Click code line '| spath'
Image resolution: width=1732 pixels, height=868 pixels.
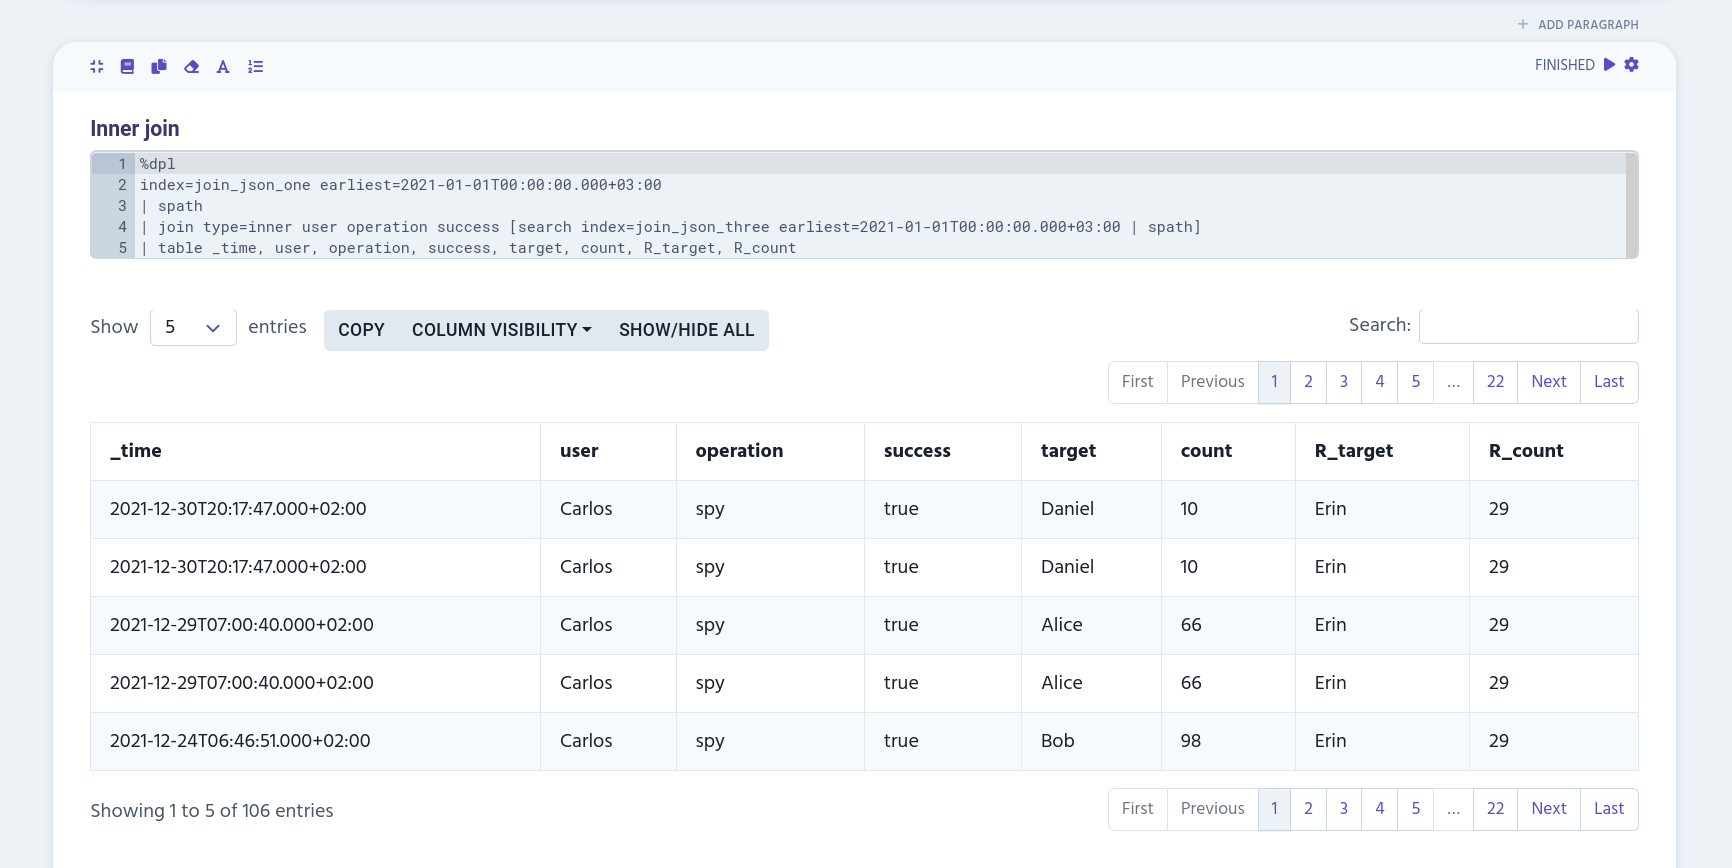click(x=171, y=206)
